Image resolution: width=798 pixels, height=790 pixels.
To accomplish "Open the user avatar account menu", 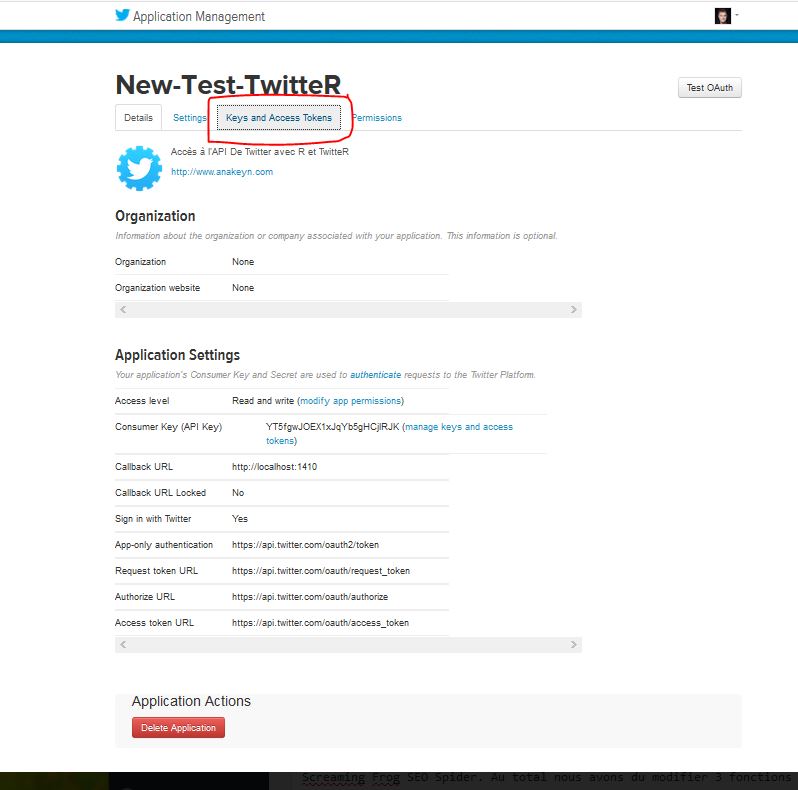I will point(726,16).
